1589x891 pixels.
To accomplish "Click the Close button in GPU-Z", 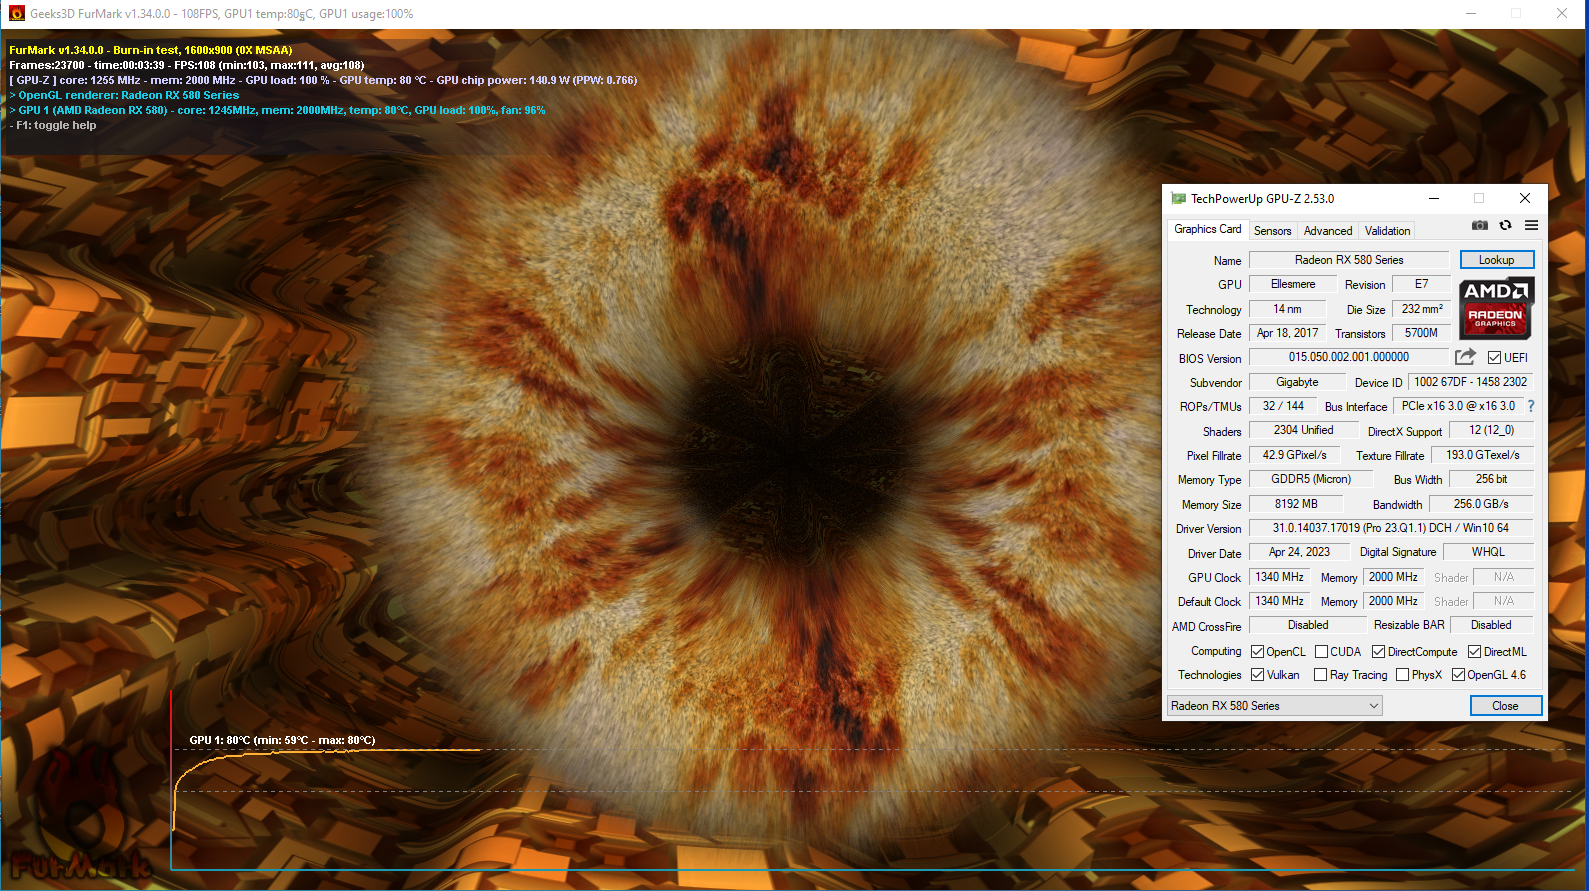I will coord(1505,706).
